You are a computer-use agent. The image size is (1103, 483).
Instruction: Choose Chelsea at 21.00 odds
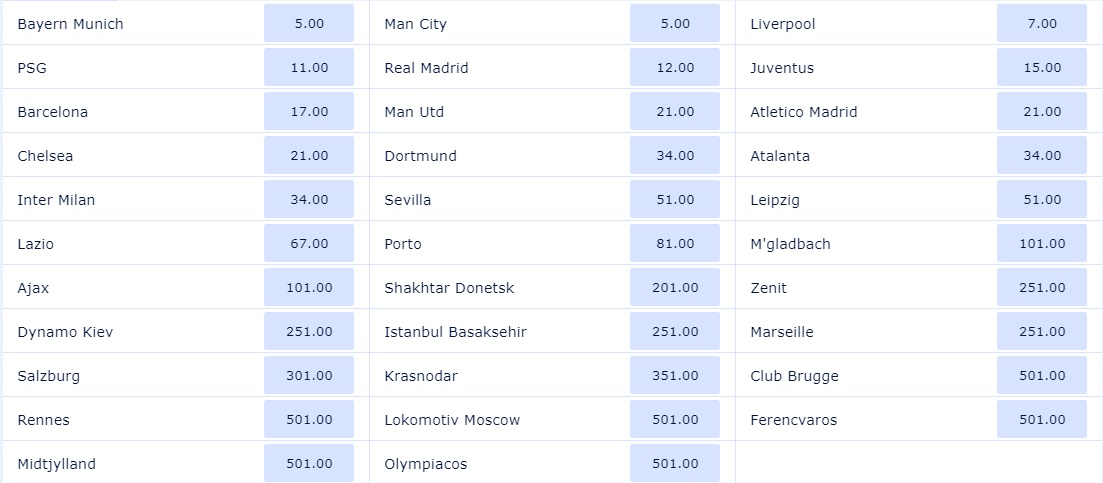tap(309, 156)
